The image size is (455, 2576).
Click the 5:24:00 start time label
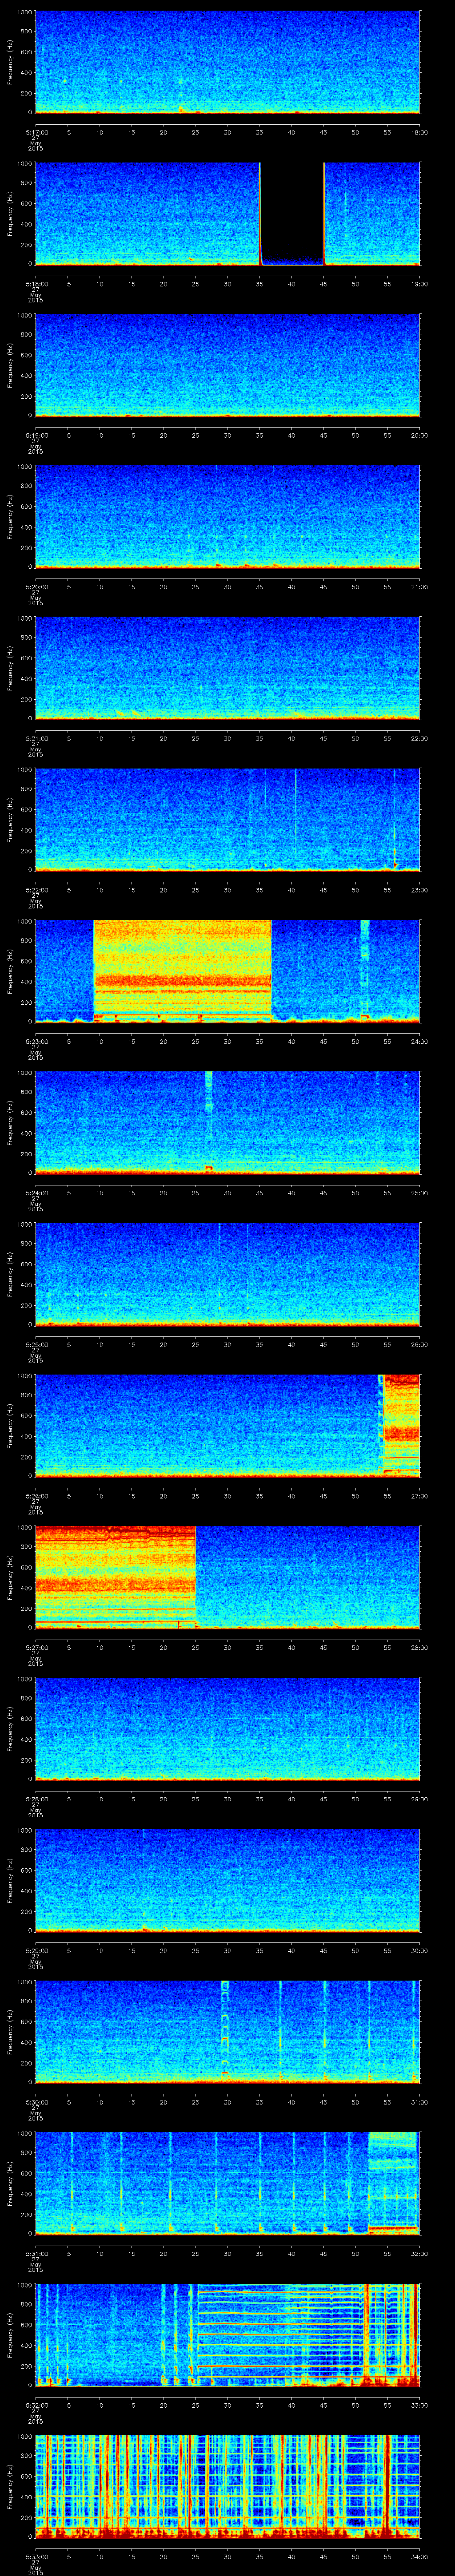coord(37,1193)
